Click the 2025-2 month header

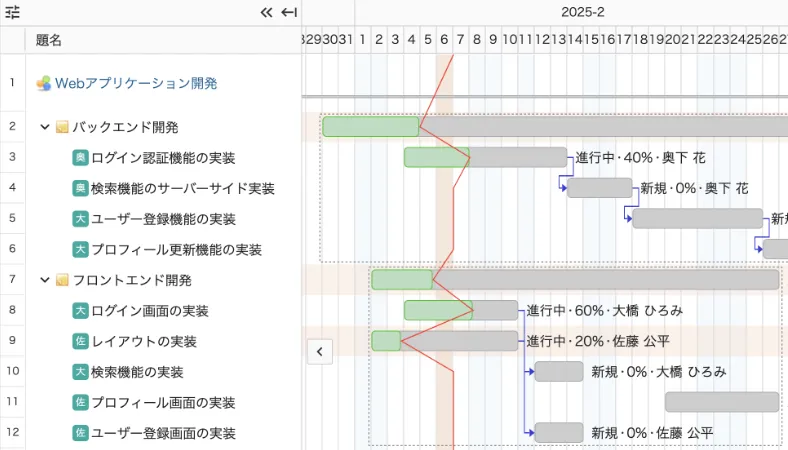pos(582,13)
